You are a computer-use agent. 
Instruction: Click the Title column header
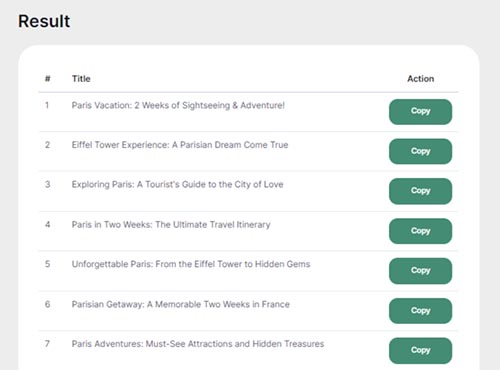(81, 79)
